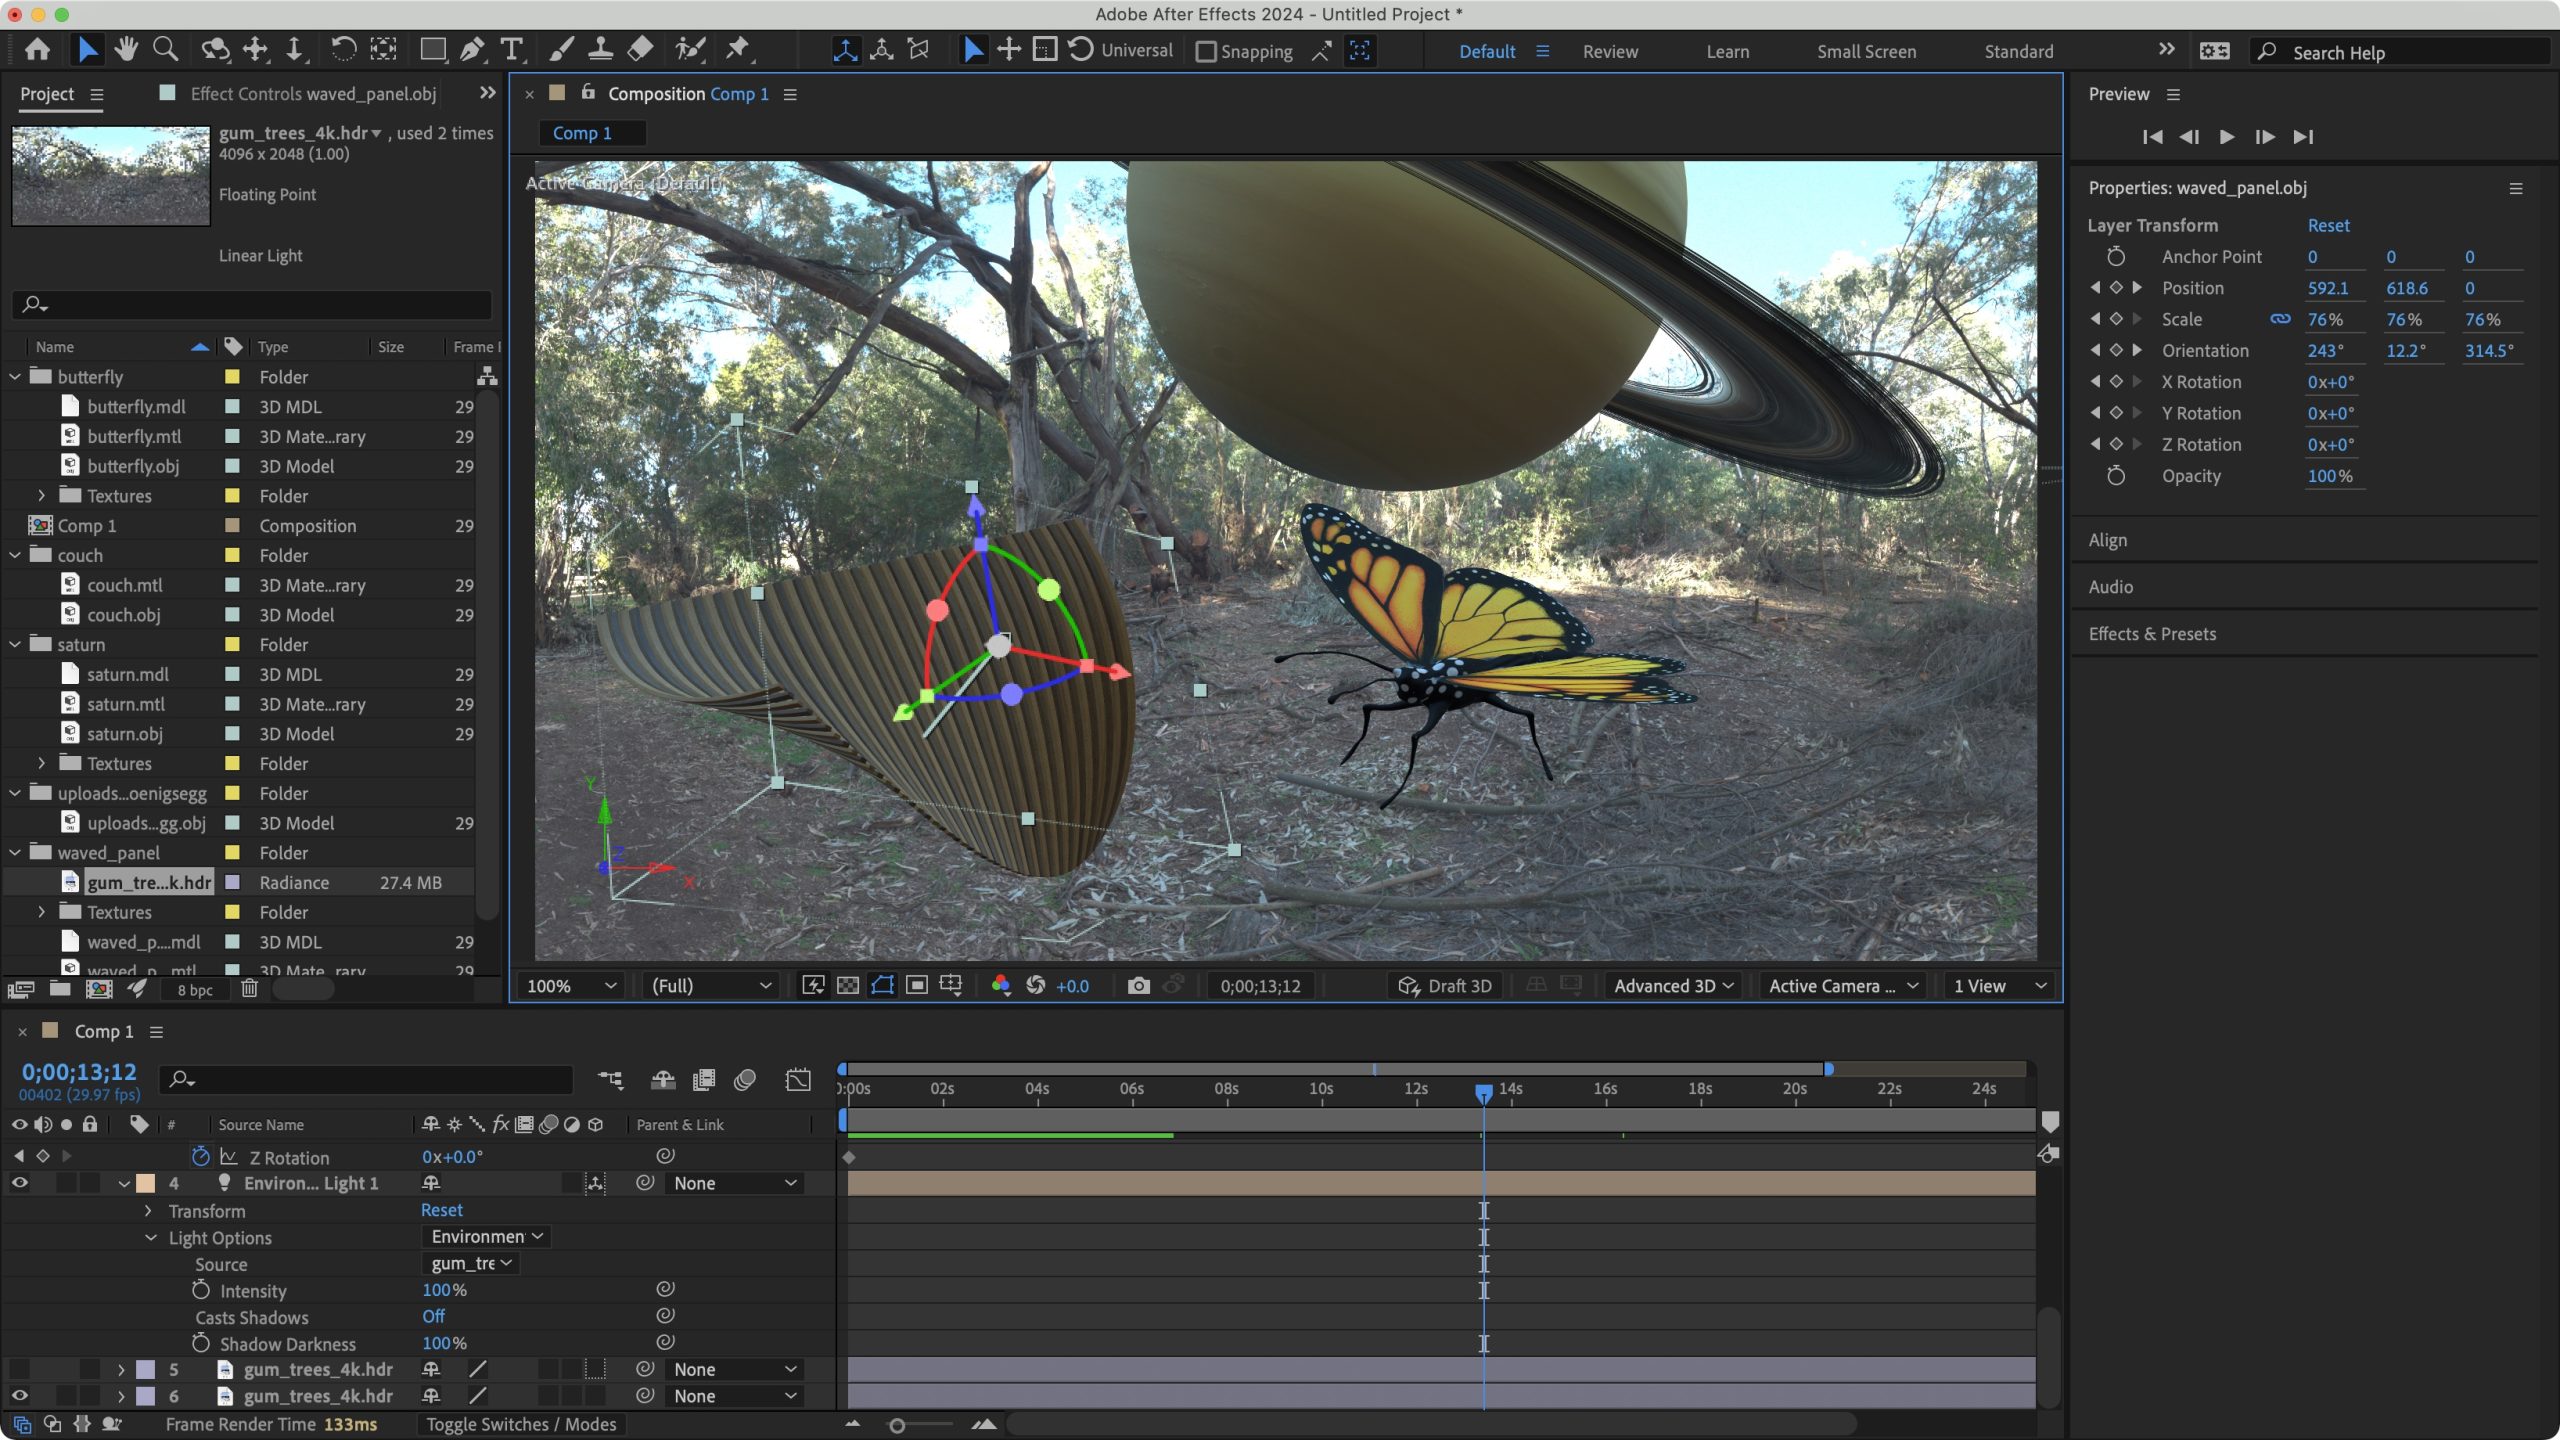Open Effect Controls waved_panel.obj tab

[312, 94]
